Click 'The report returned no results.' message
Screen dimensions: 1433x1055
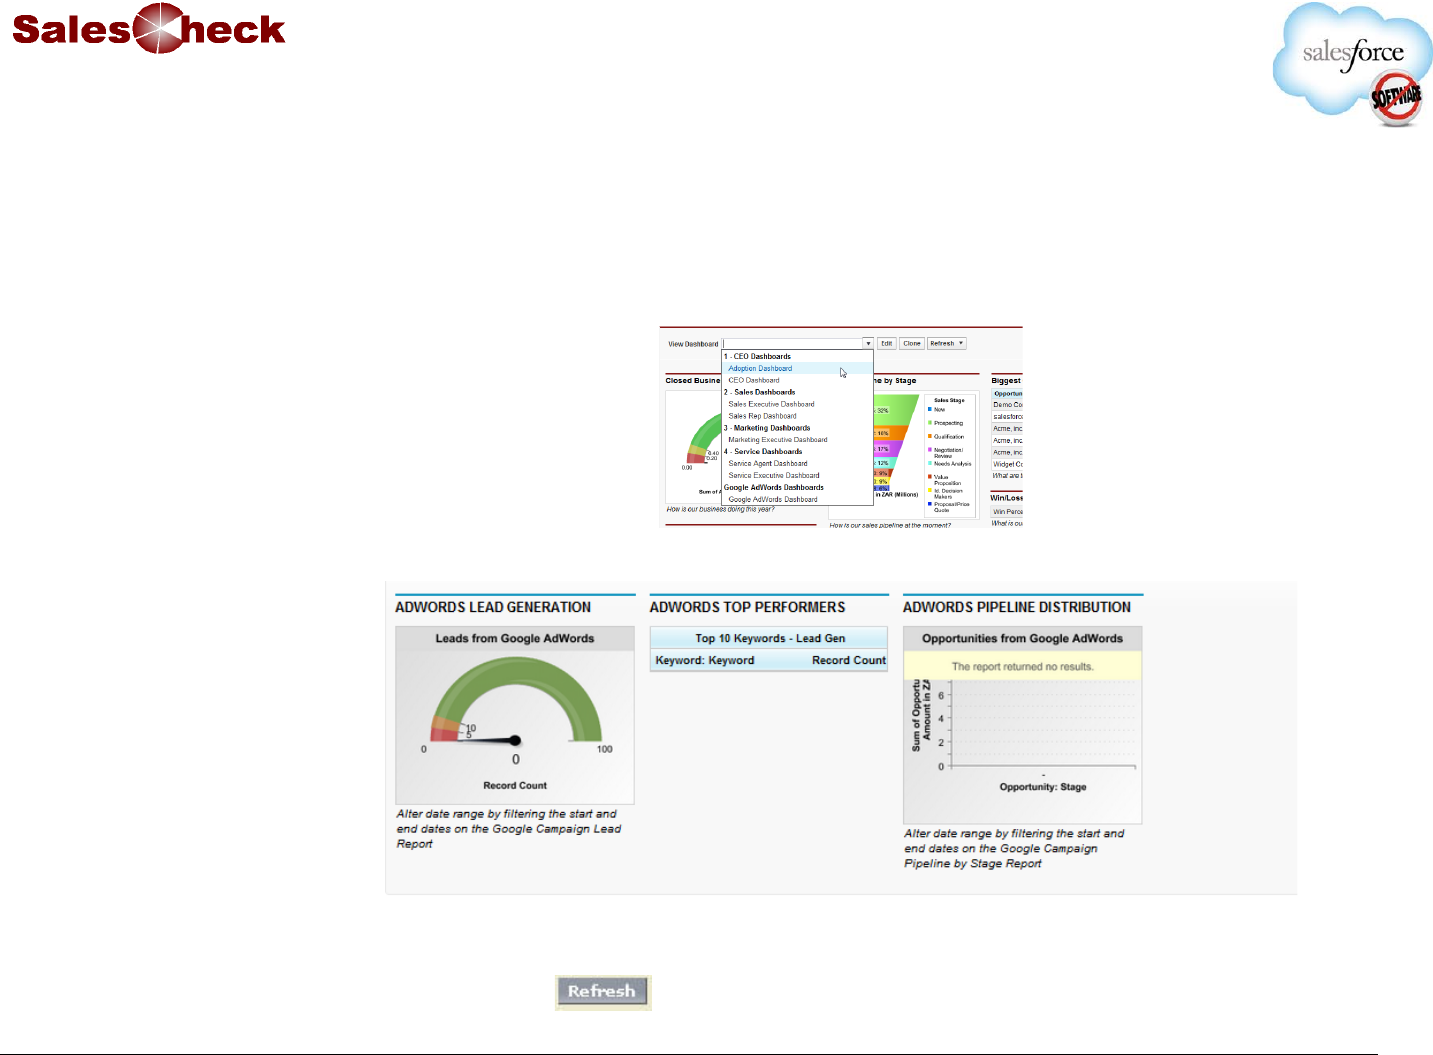tap(1023, 666)
